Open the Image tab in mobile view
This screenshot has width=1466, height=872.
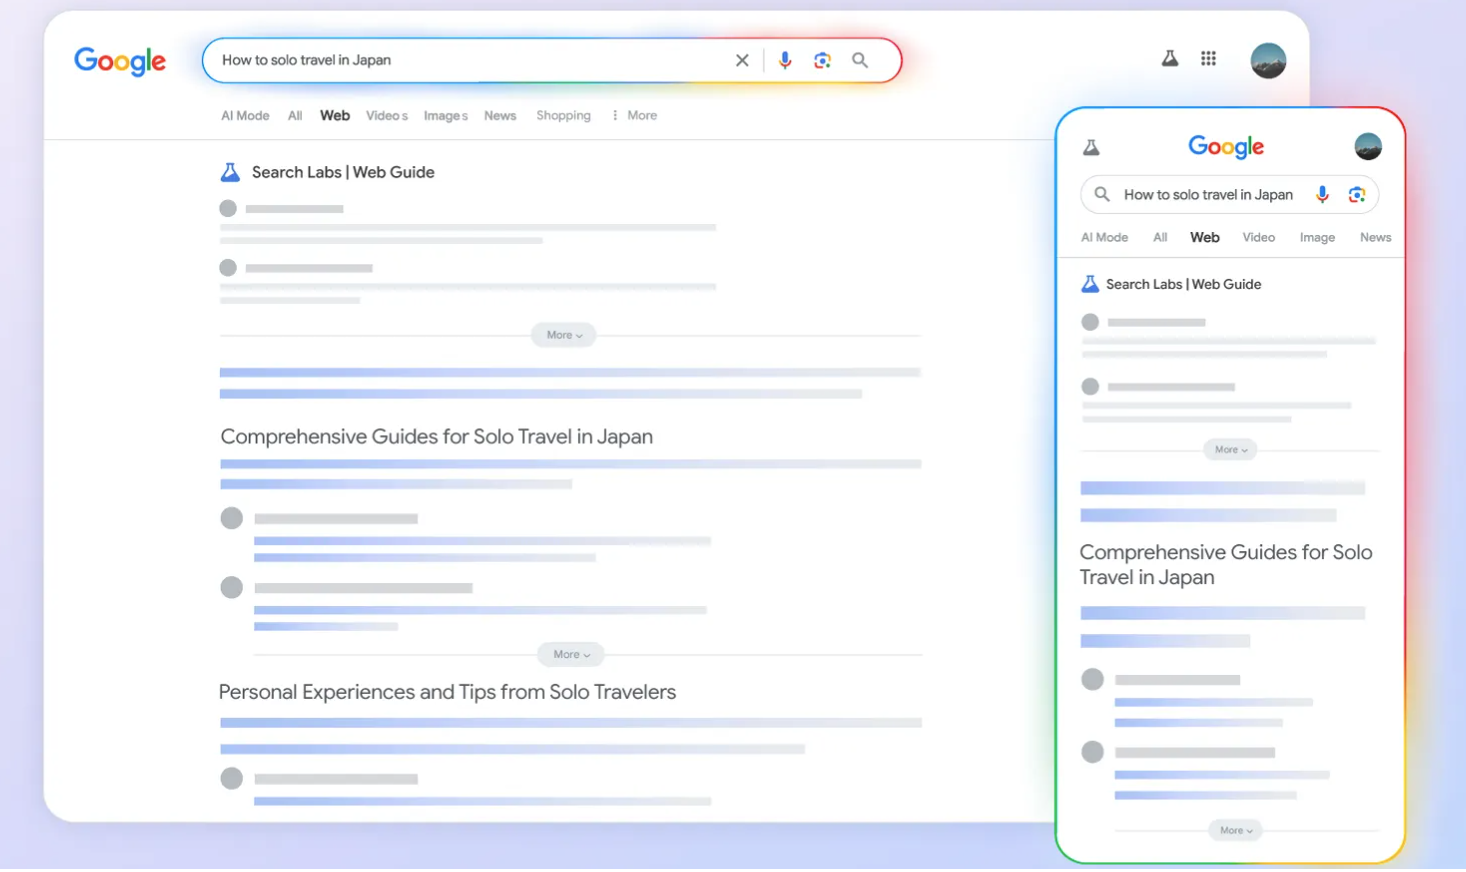[x=1317, y=238]
